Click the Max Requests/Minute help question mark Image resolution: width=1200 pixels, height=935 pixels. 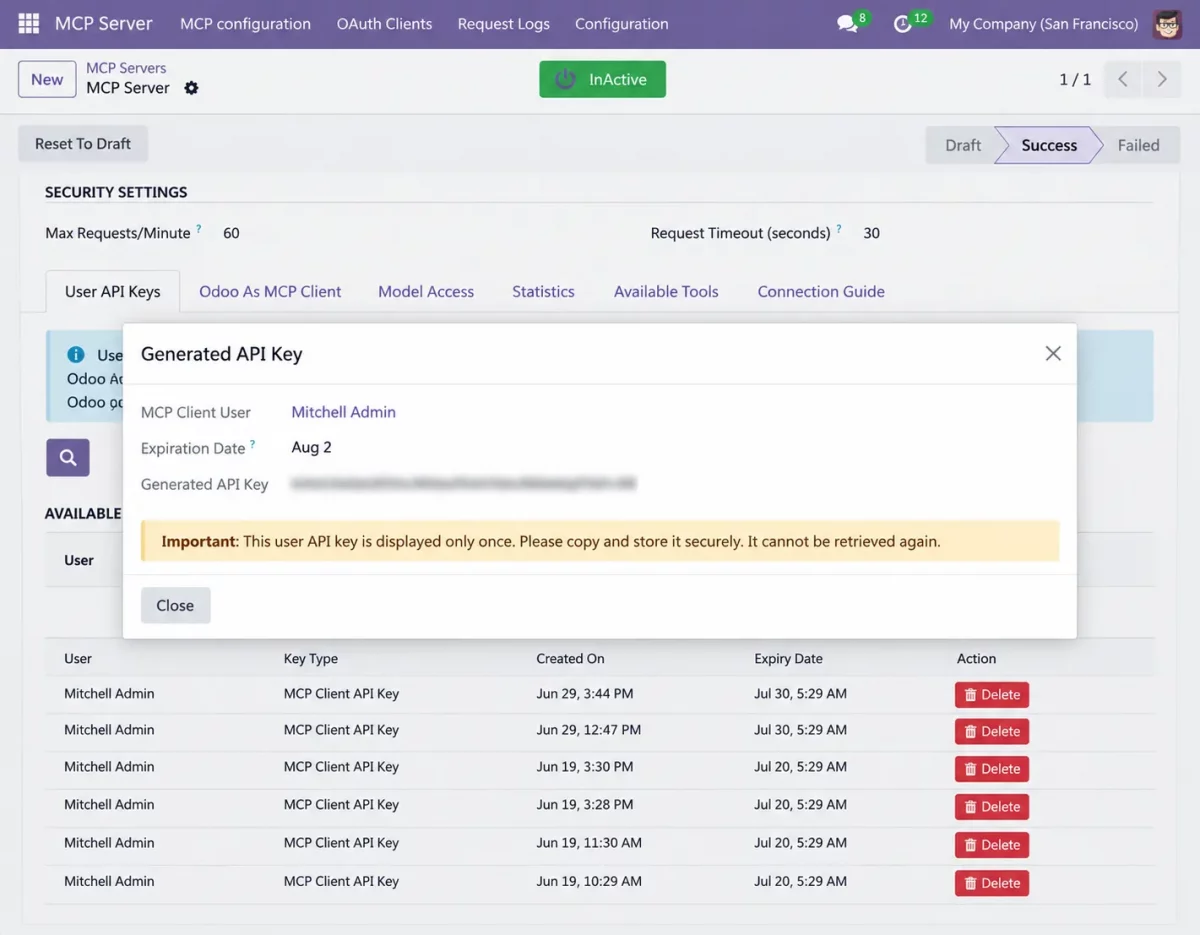199,228
